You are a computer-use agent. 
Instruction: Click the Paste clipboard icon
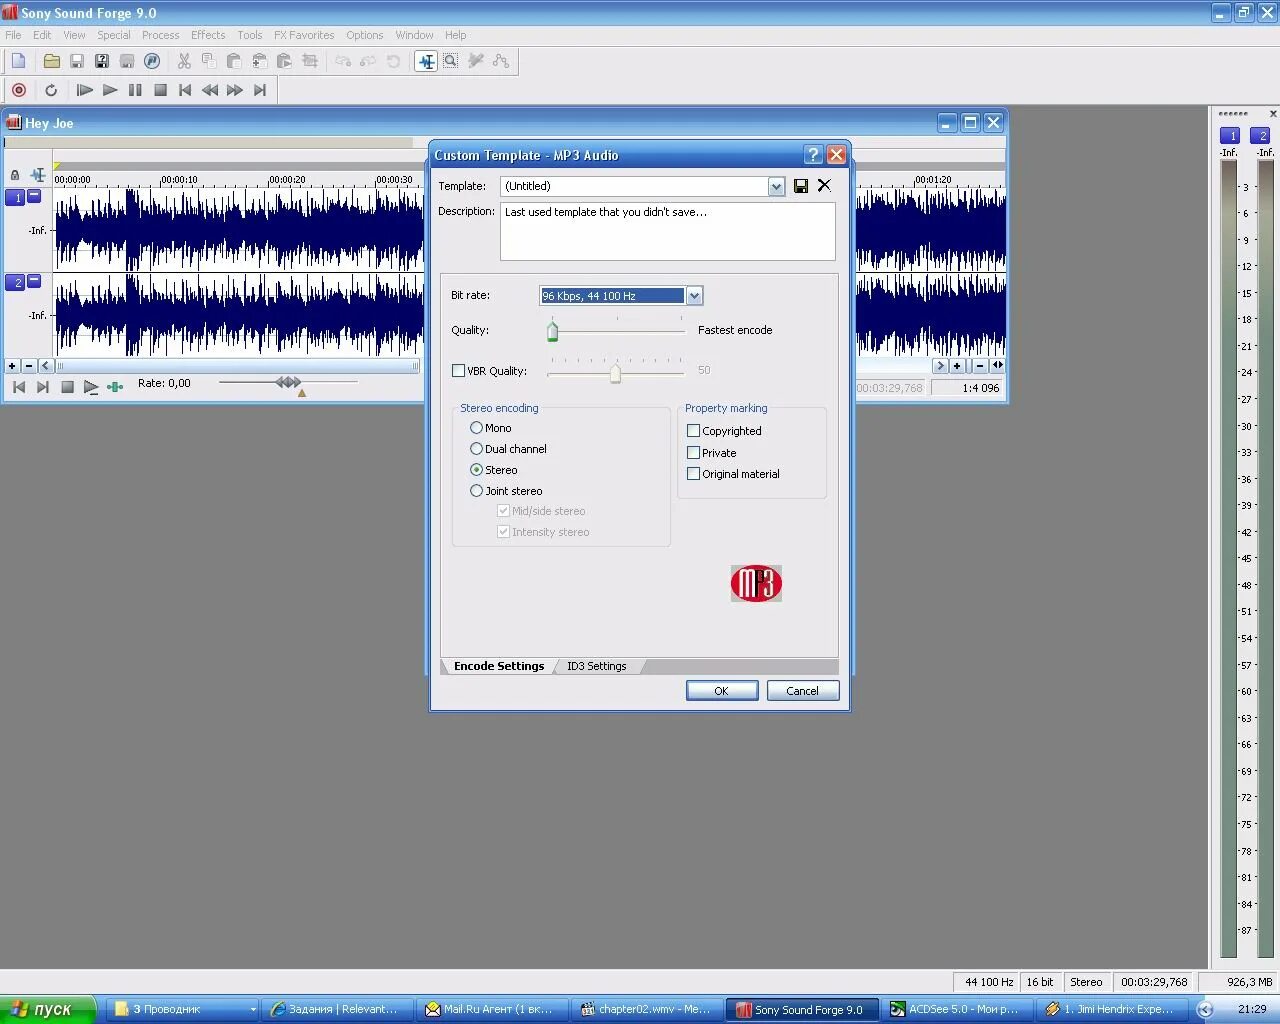click(x=234, y=61)
